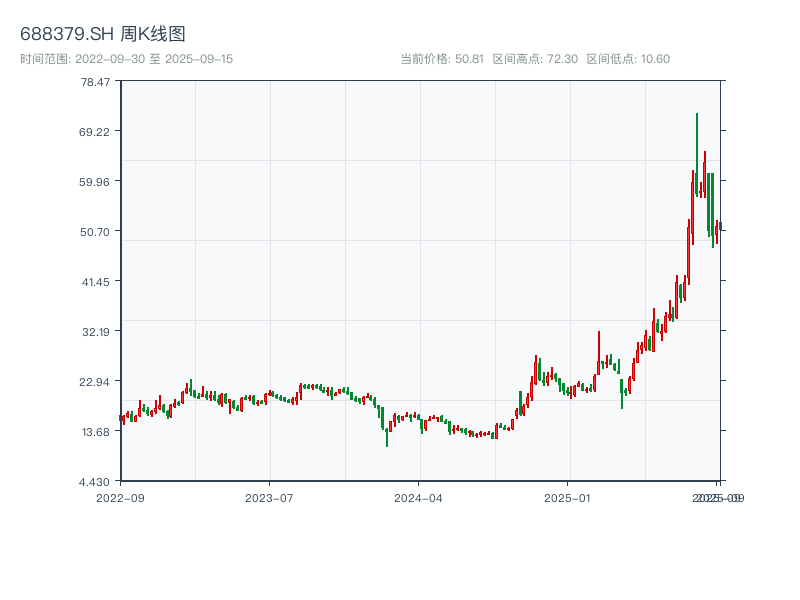Click the y-axis value 41.45
Viewport: 800px width, 600px height.
96,282
